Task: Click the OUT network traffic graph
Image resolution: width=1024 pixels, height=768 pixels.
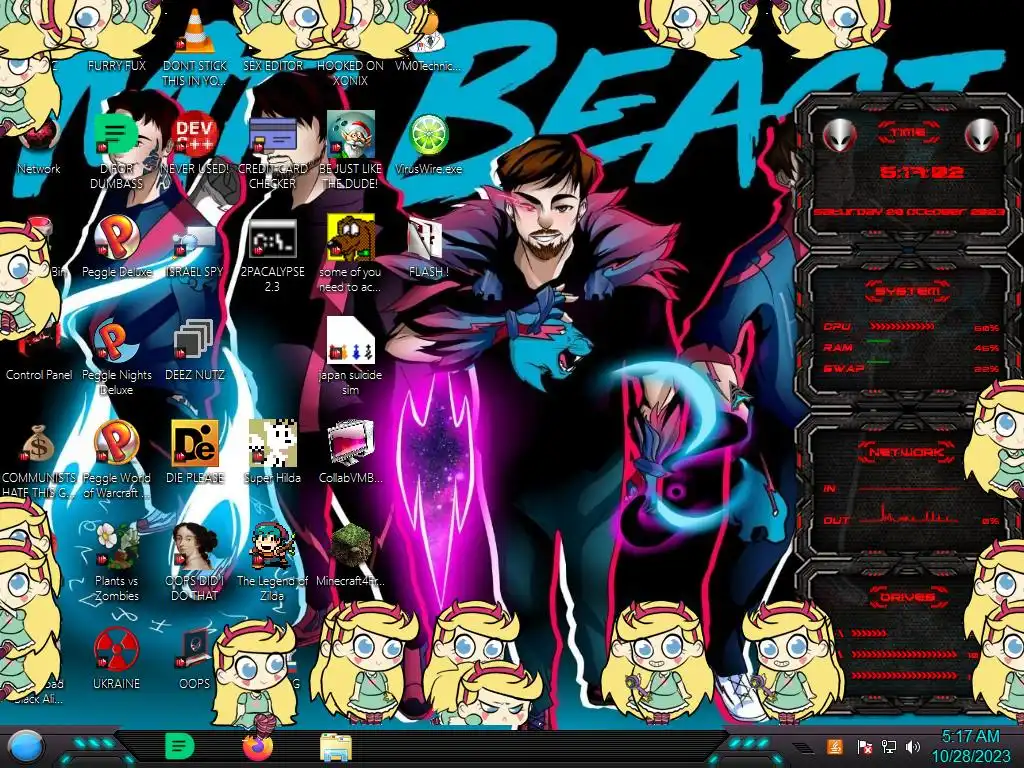Action: (909, 515)
